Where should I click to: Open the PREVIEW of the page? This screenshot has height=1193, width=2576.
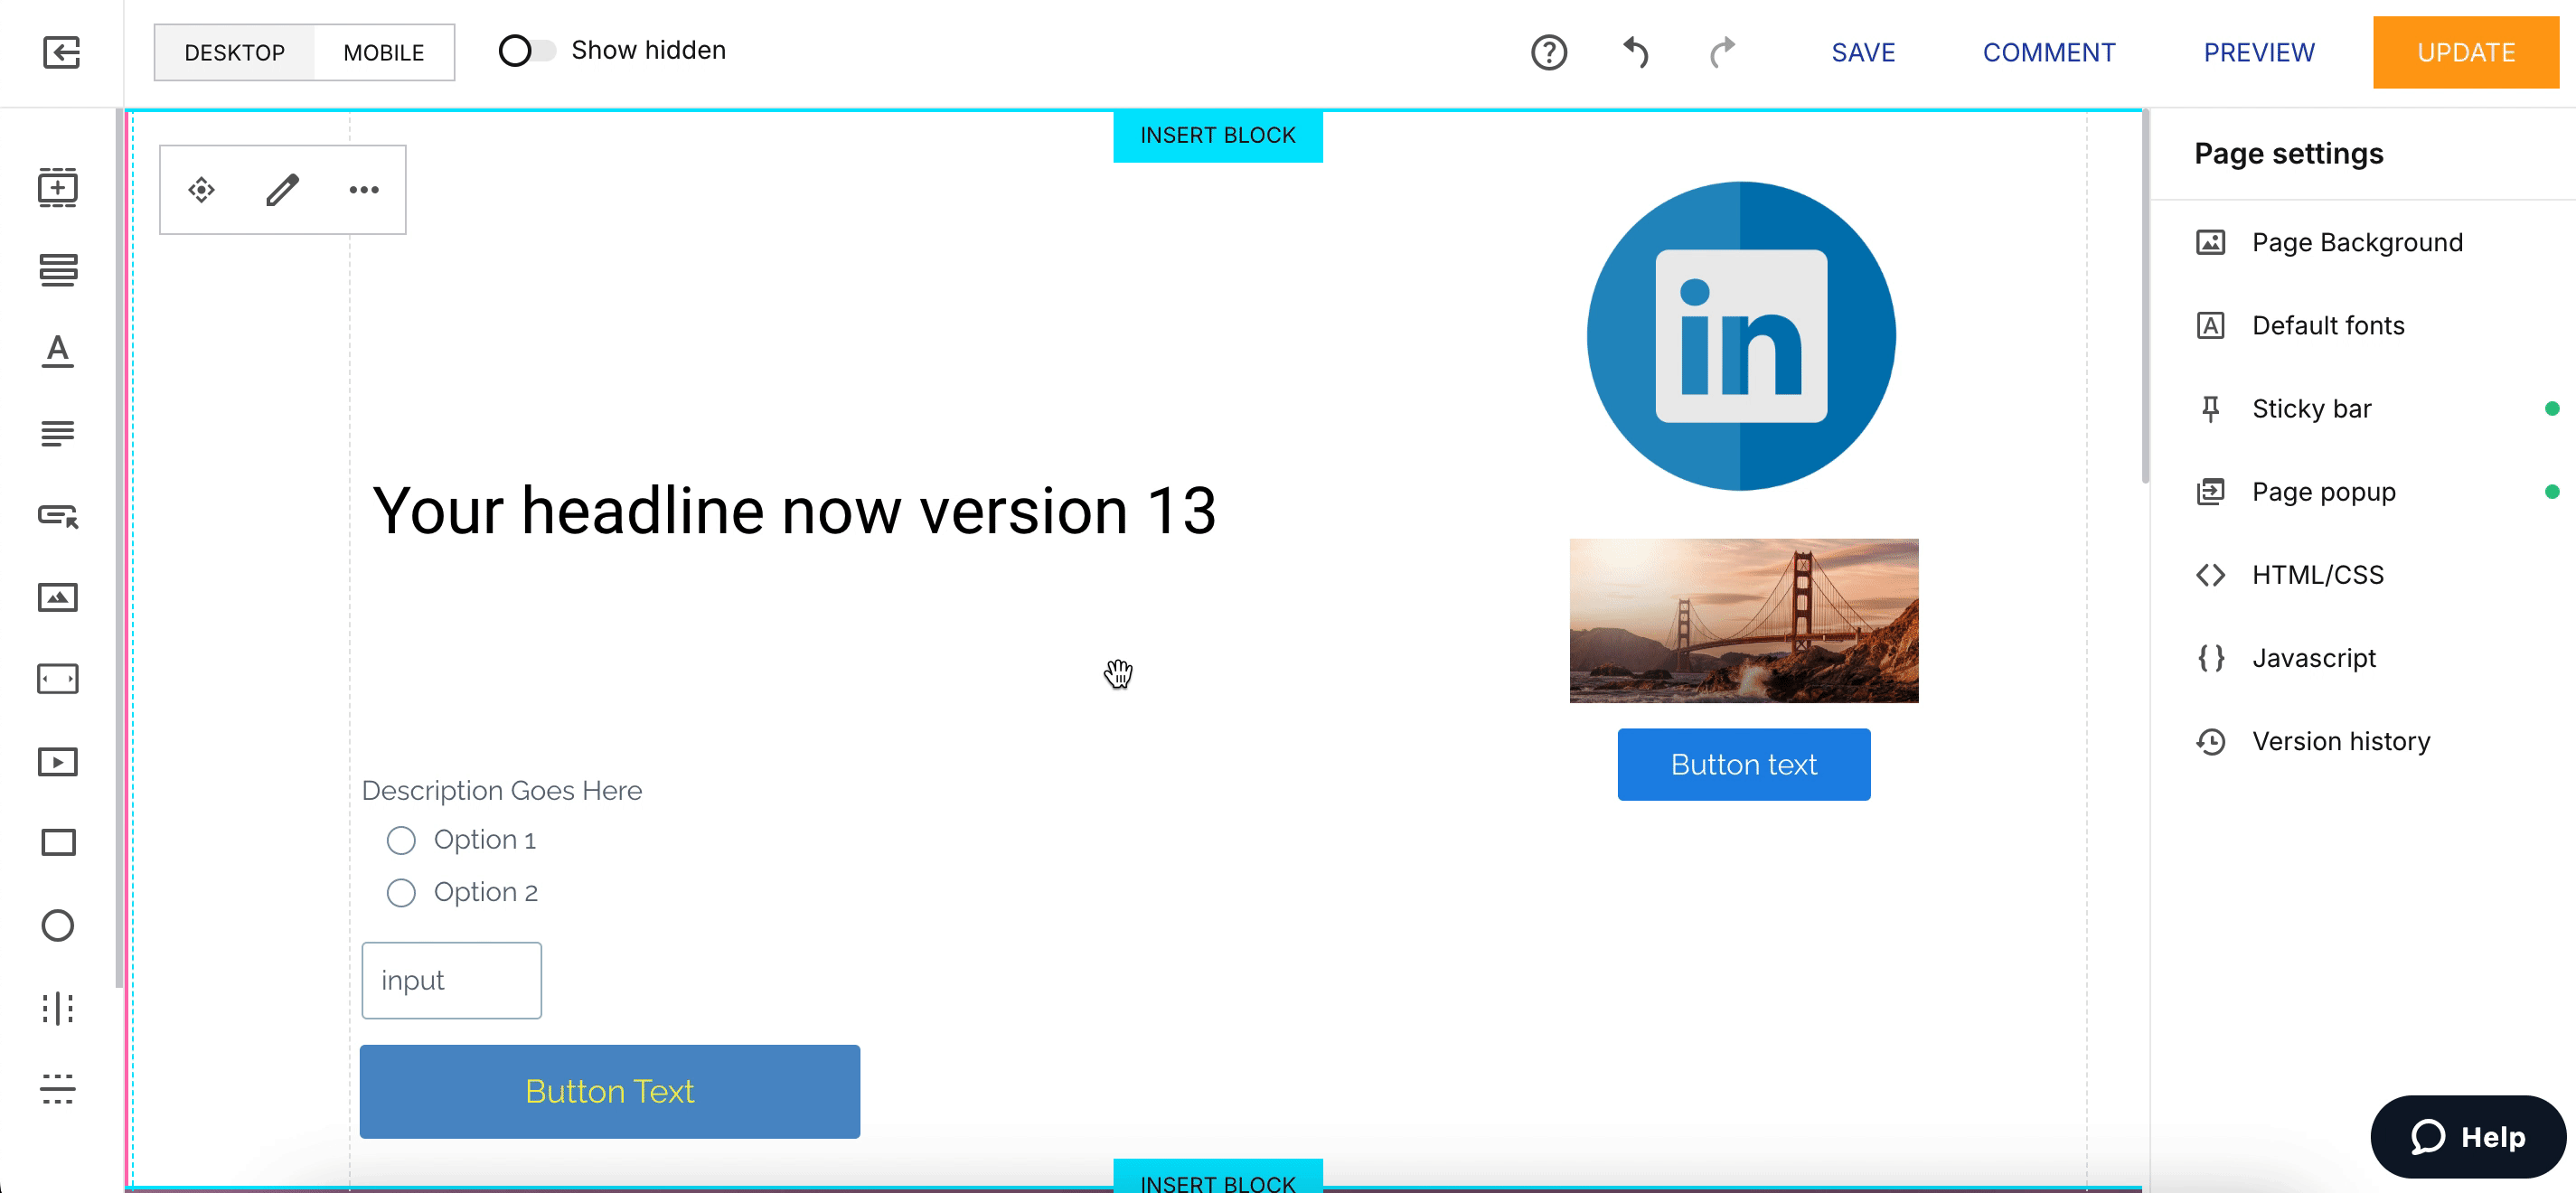click(2259, 52)
